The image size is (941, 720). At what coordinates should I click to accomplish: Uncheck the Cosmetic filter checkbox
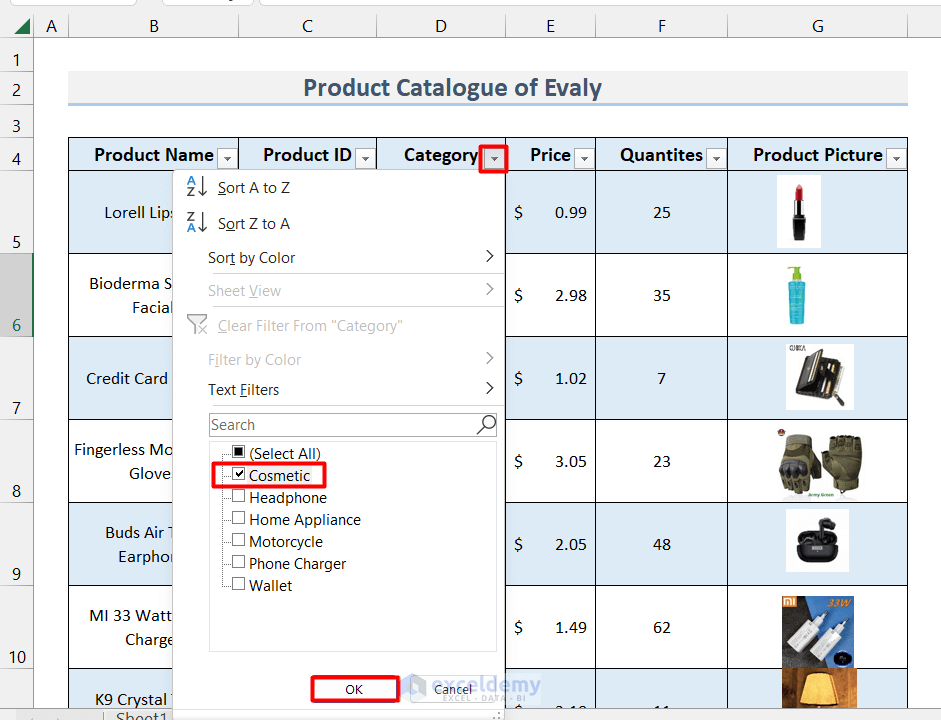(239, 475)
